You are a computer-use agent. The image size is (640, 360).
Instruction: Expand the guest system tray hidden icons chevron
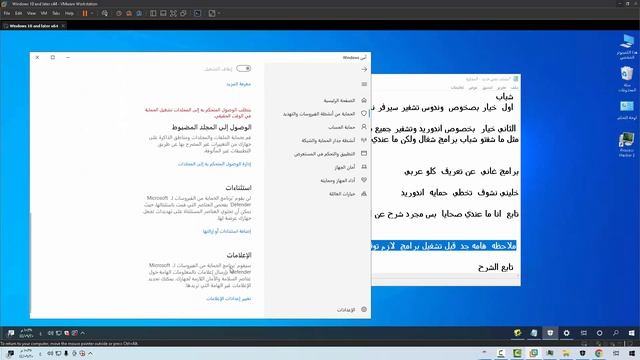pyautogui.click(x=83, y=333)
